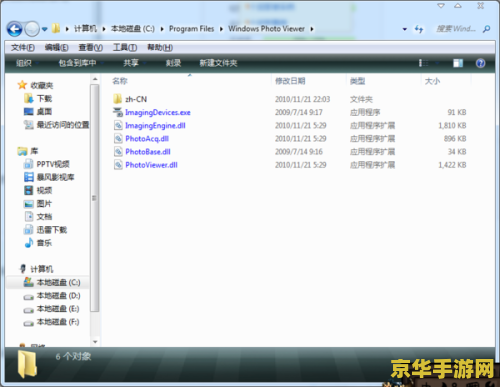Open the 音乐 library
Image resolution: width=500 pixels, height=387 pixels.
pos(44,243)
